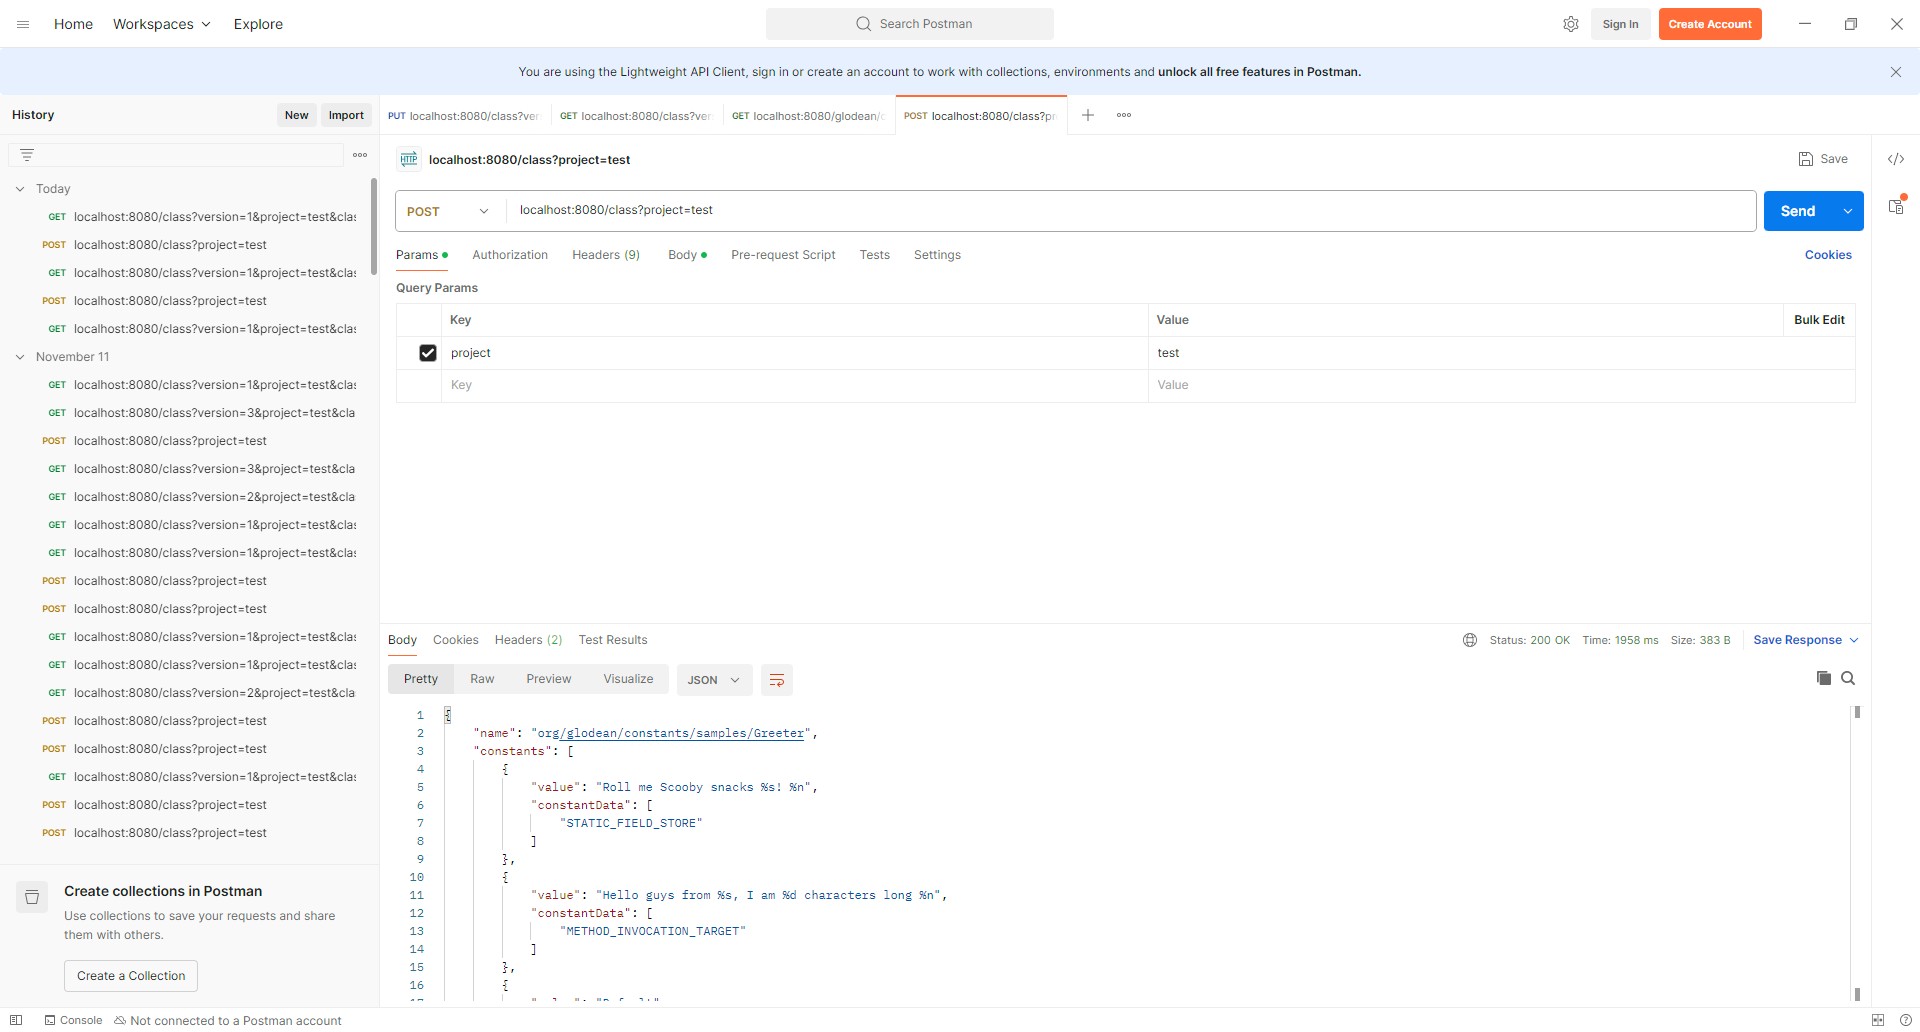Toggle response text wrapping icon

coord(777,679)
